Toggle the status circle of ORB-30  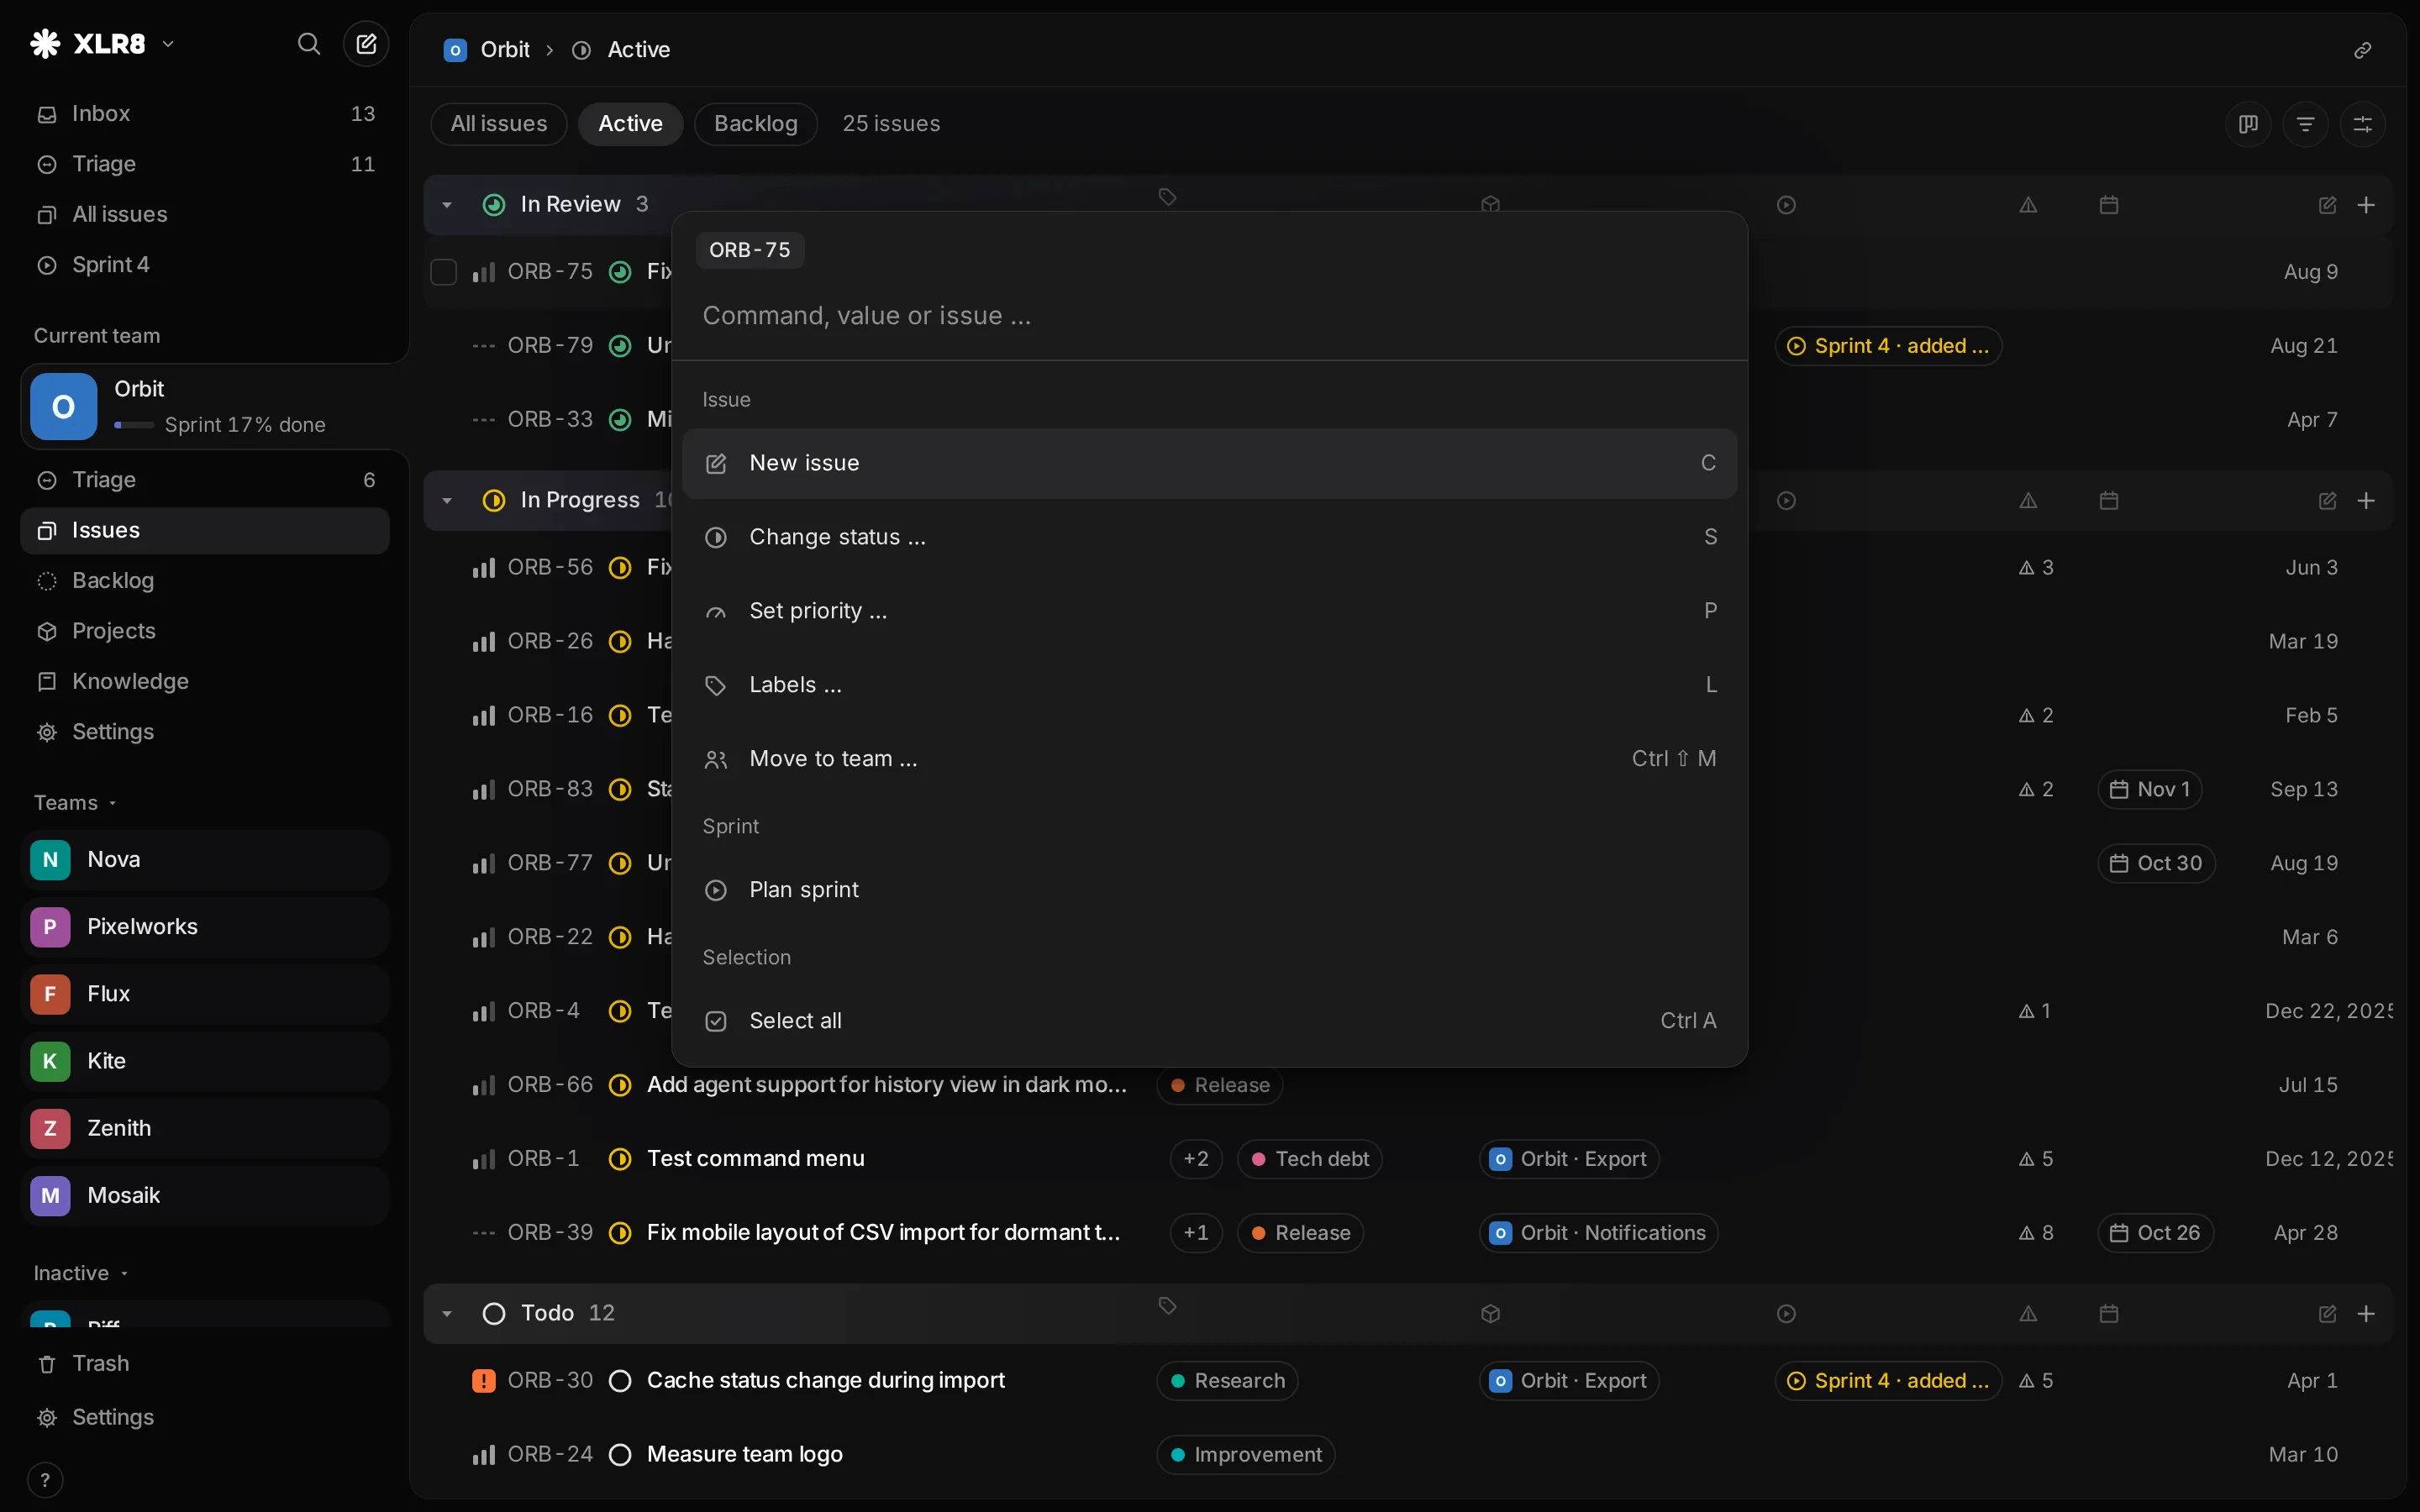620,1381
